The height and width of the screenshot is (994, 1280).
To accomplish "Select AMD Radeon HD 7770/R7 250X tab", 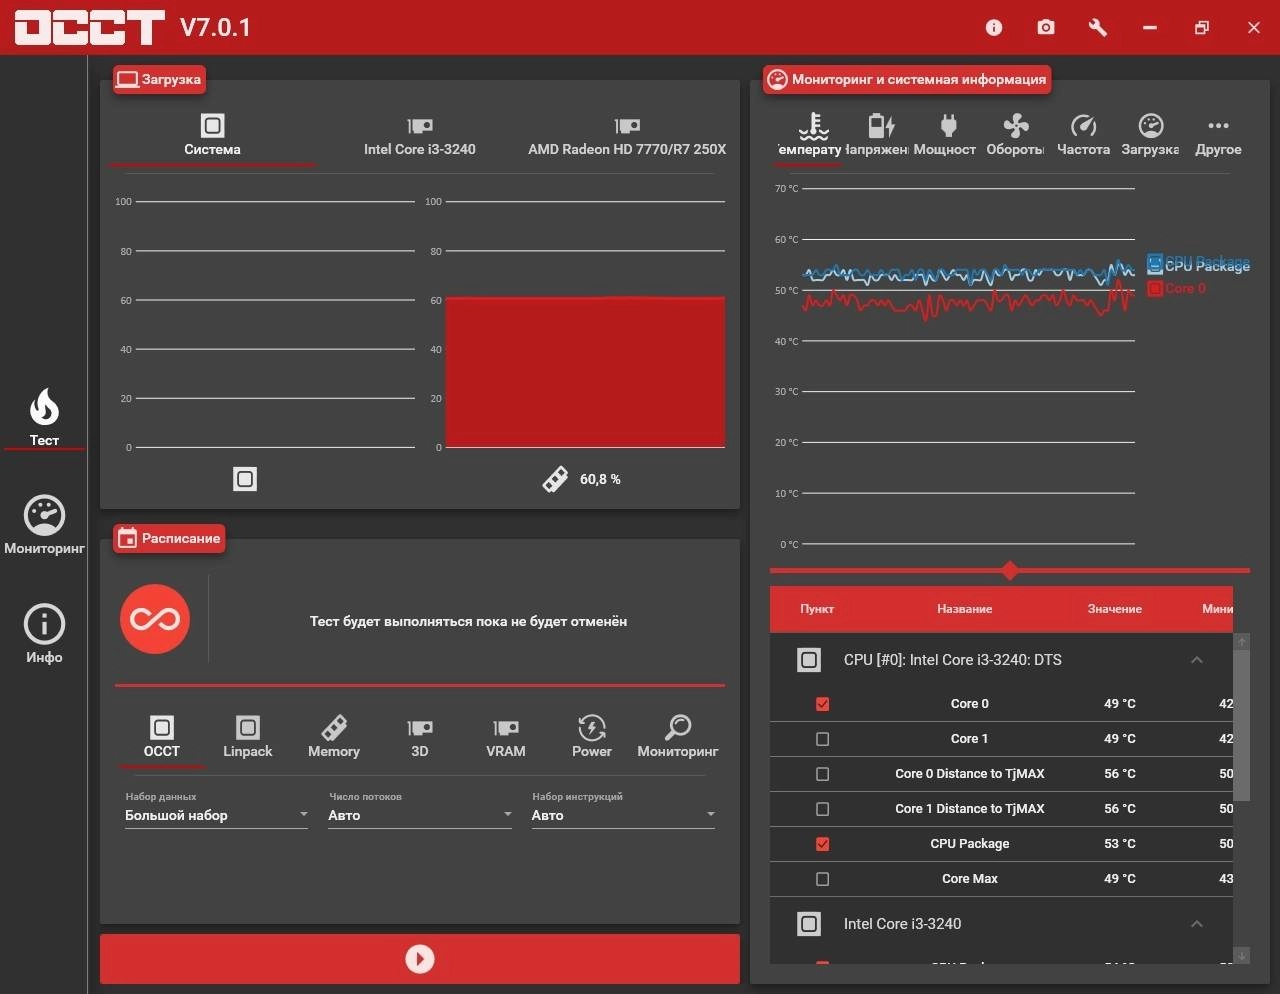I will [x=627, y=135].
